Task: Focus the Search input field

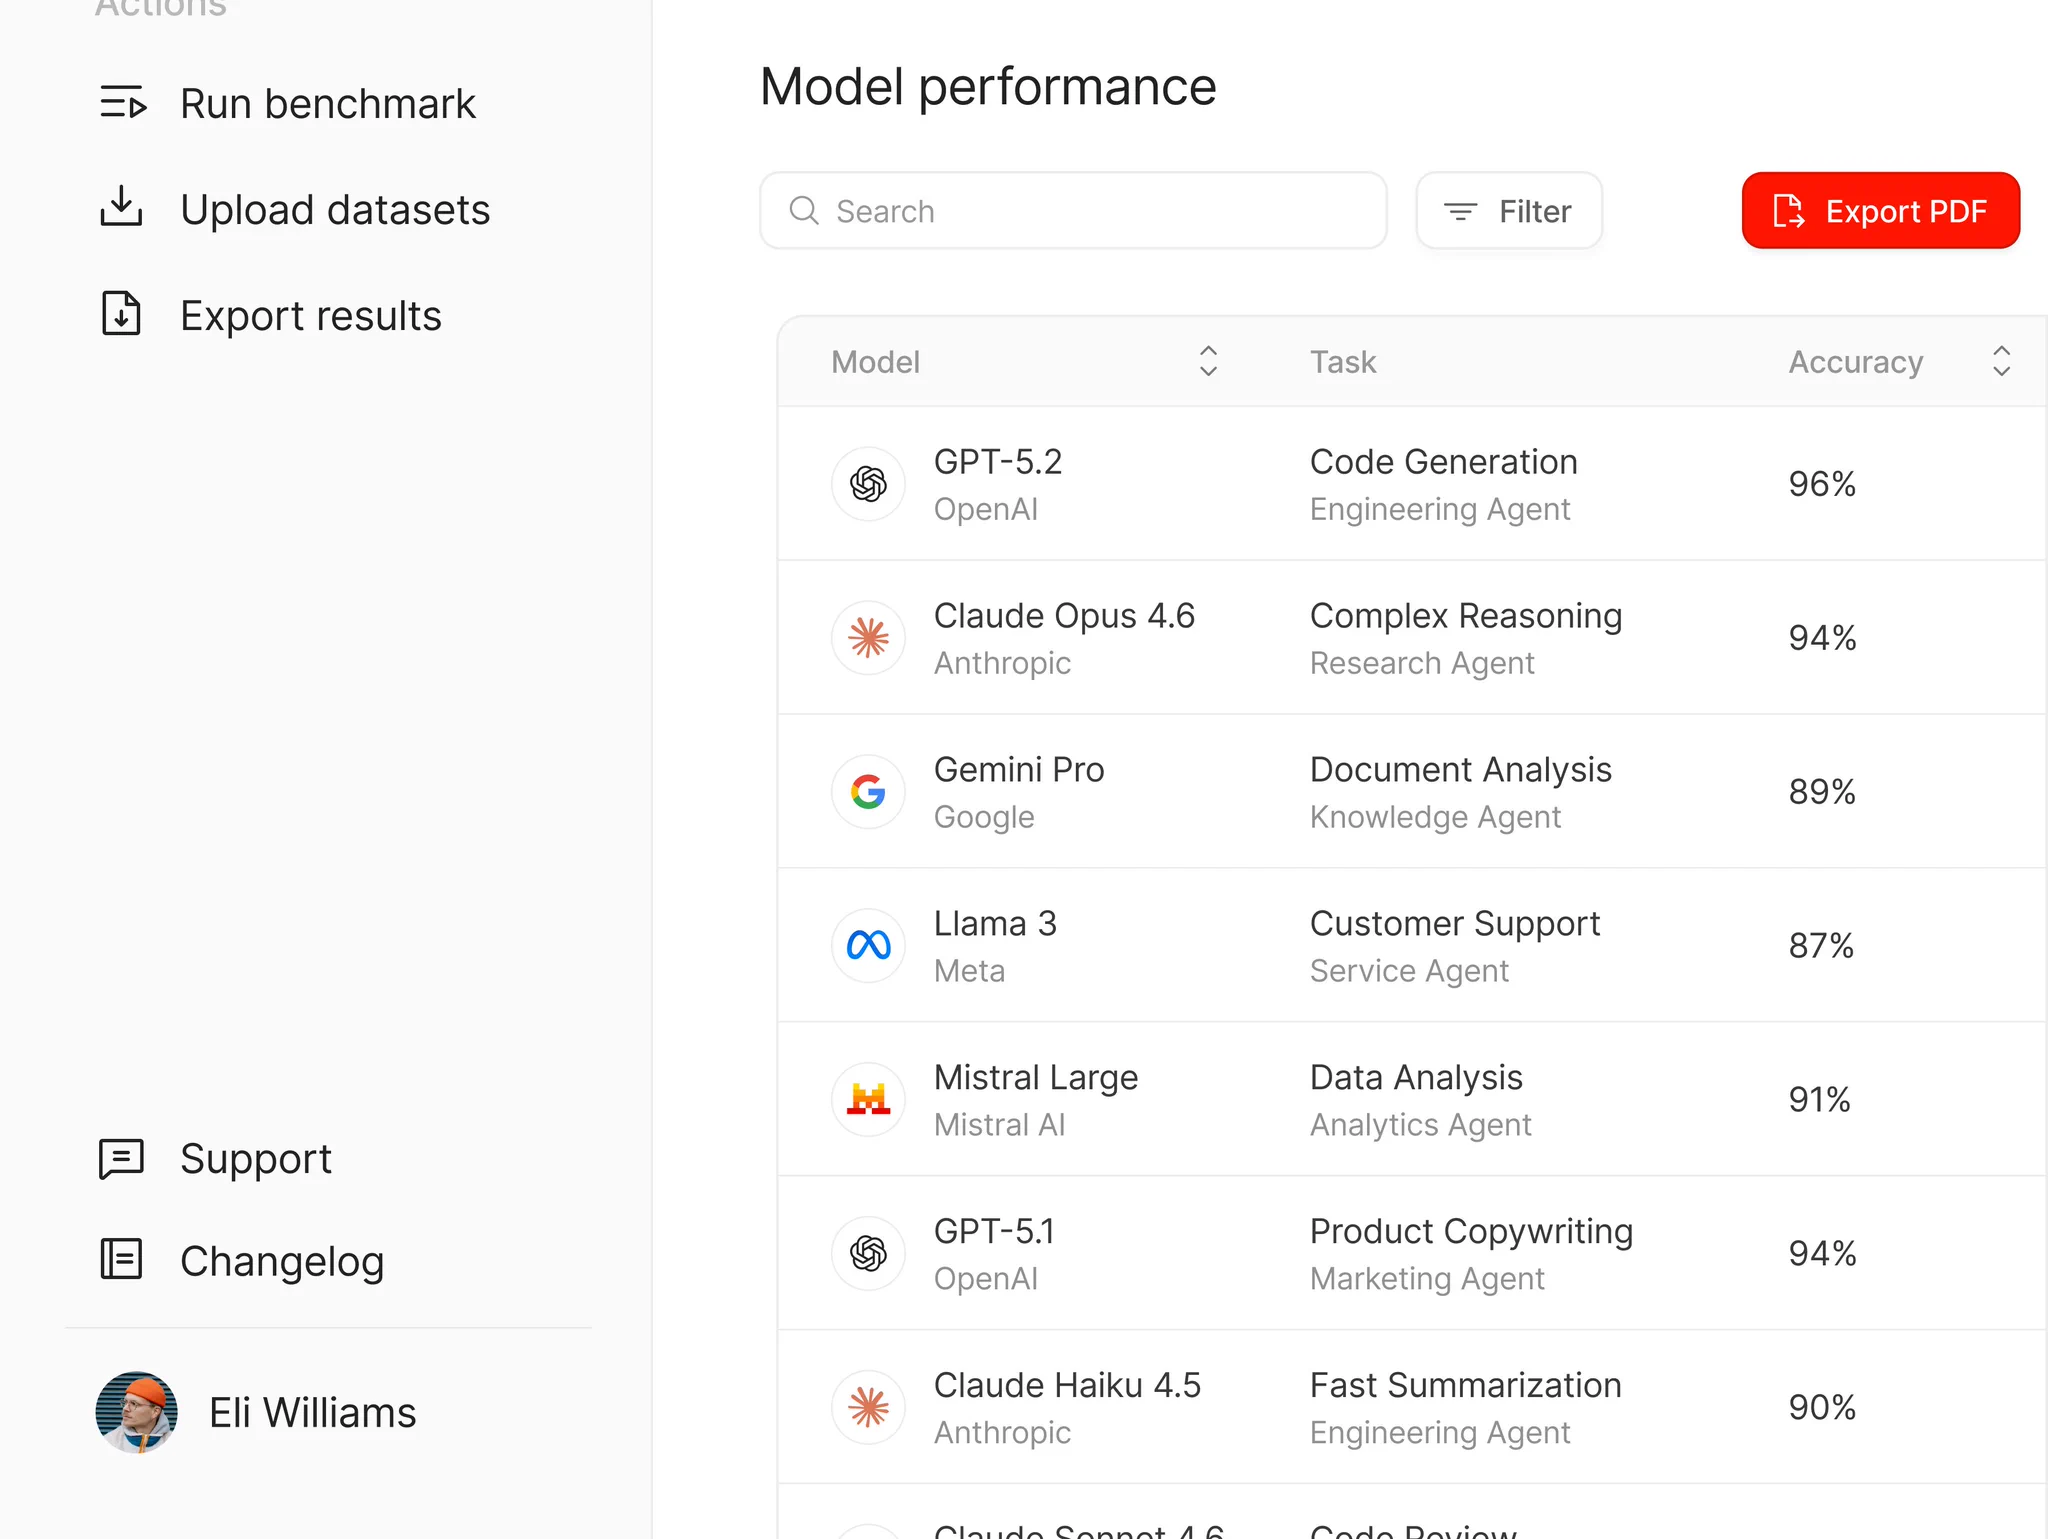Action: coord(1073,211)
